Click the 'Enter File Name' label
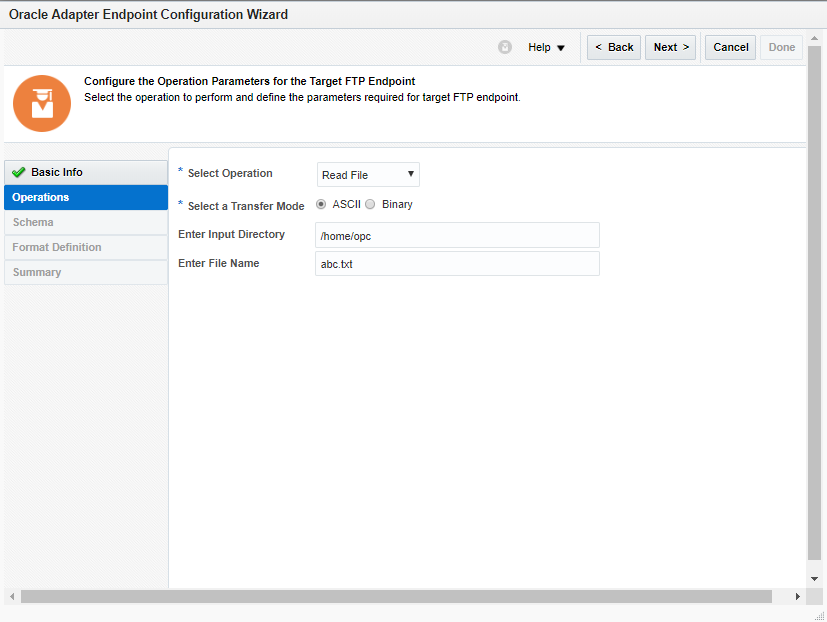 click(x=218, y=263)
